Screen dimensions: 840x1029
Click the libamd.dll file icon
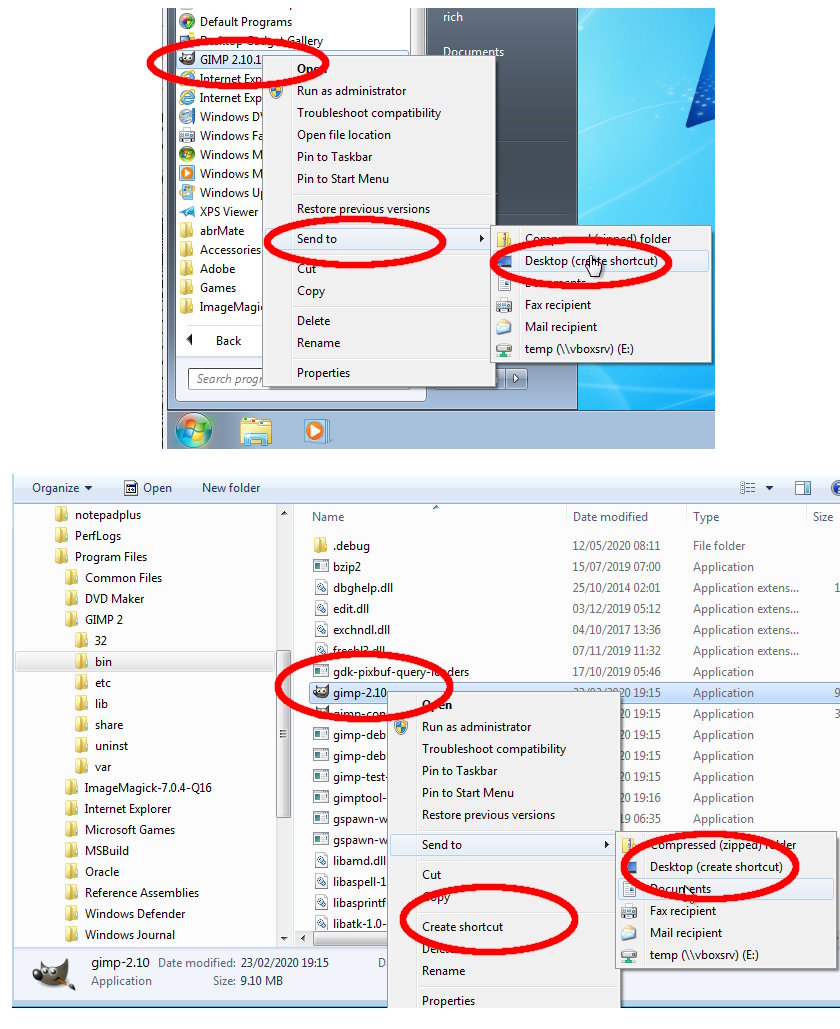click(321, 860)
